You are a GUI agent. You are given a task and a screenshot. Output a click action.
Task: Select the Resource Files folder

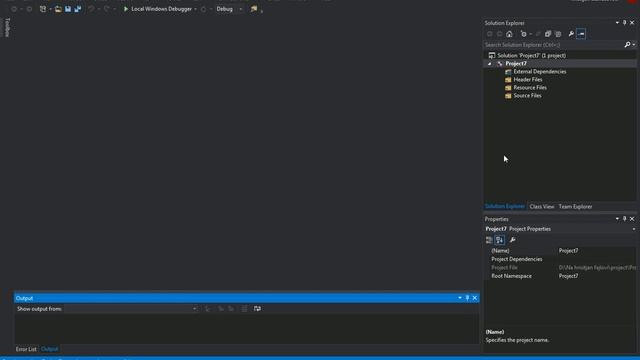[530, 87]
